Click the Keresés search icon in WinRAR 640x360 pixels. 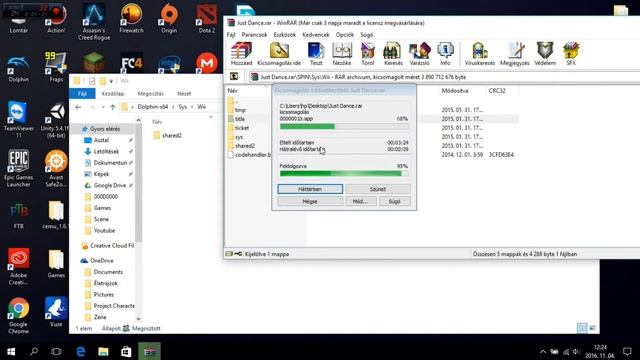[393, 54]
